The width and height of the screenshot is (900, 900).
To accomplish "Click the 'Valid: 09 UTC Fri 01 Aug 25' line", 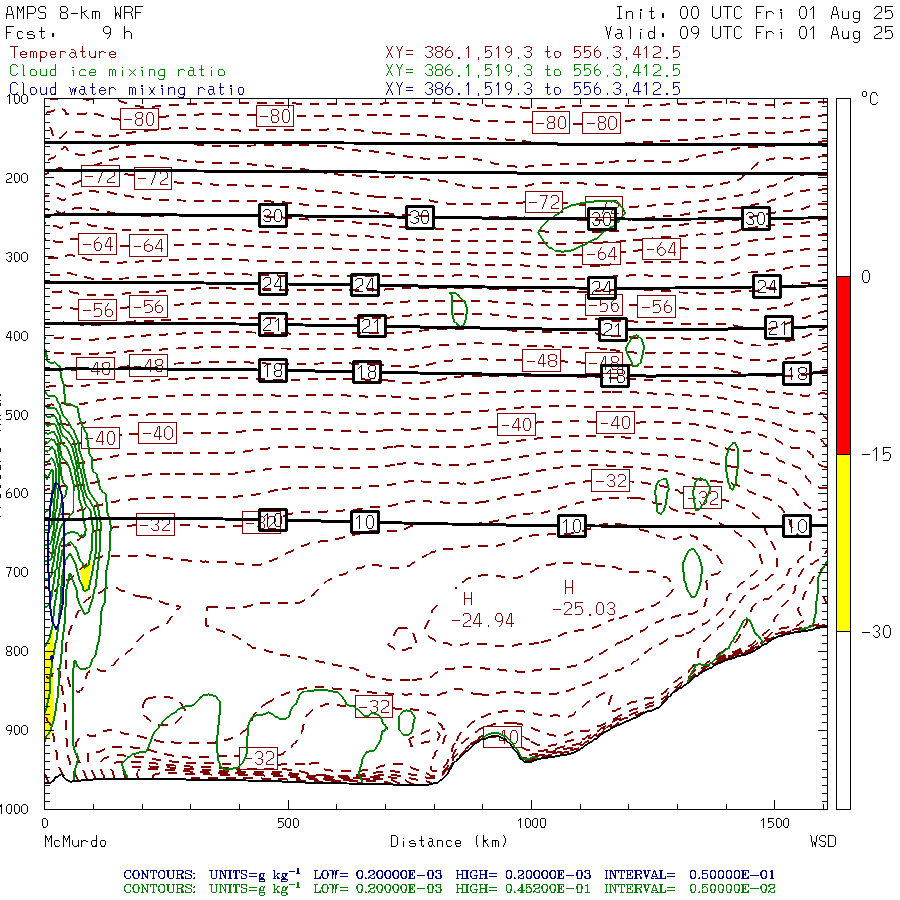I will click(x=749, y=33).
